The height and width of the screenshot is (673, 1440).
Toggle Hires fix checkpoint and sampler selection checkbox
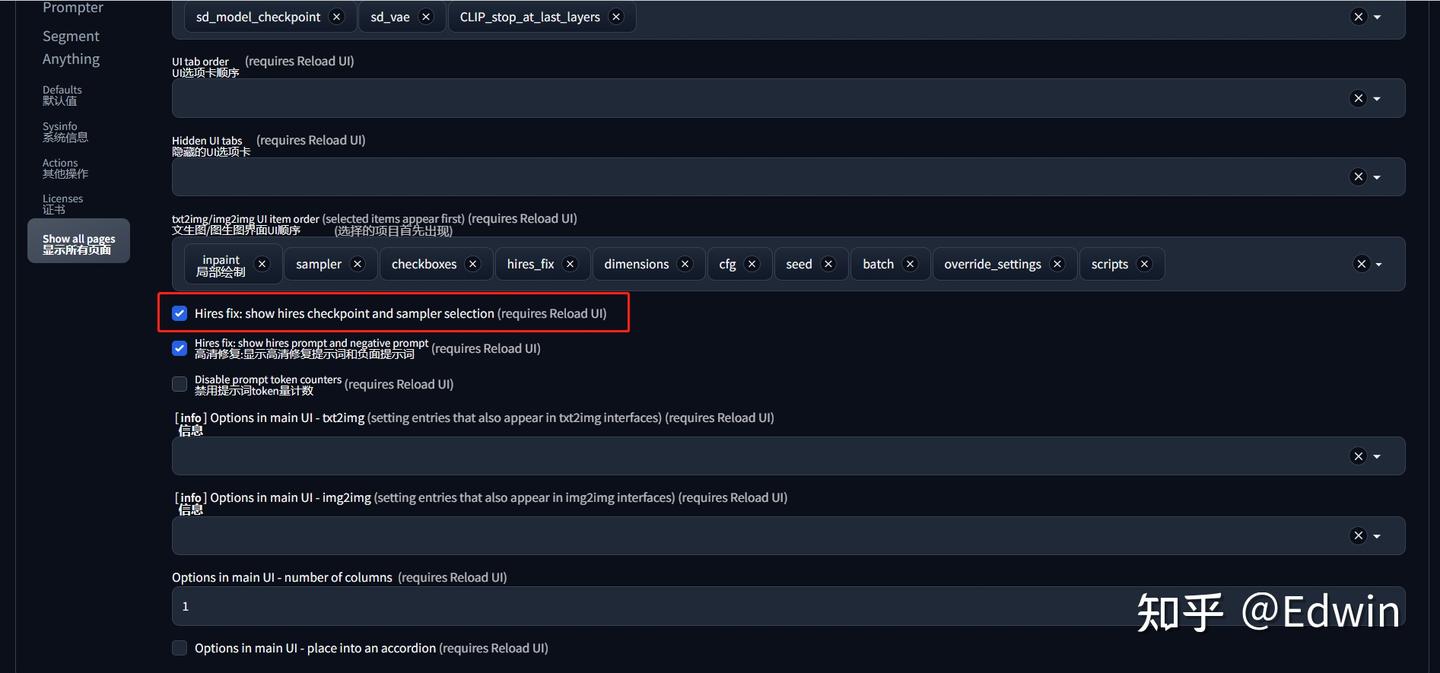coord(180,313)
